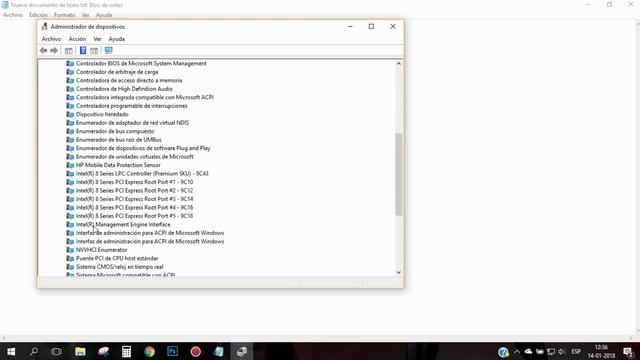
Task: Open the Edición menu in Bloc de notas
Action: click(38, 15)
